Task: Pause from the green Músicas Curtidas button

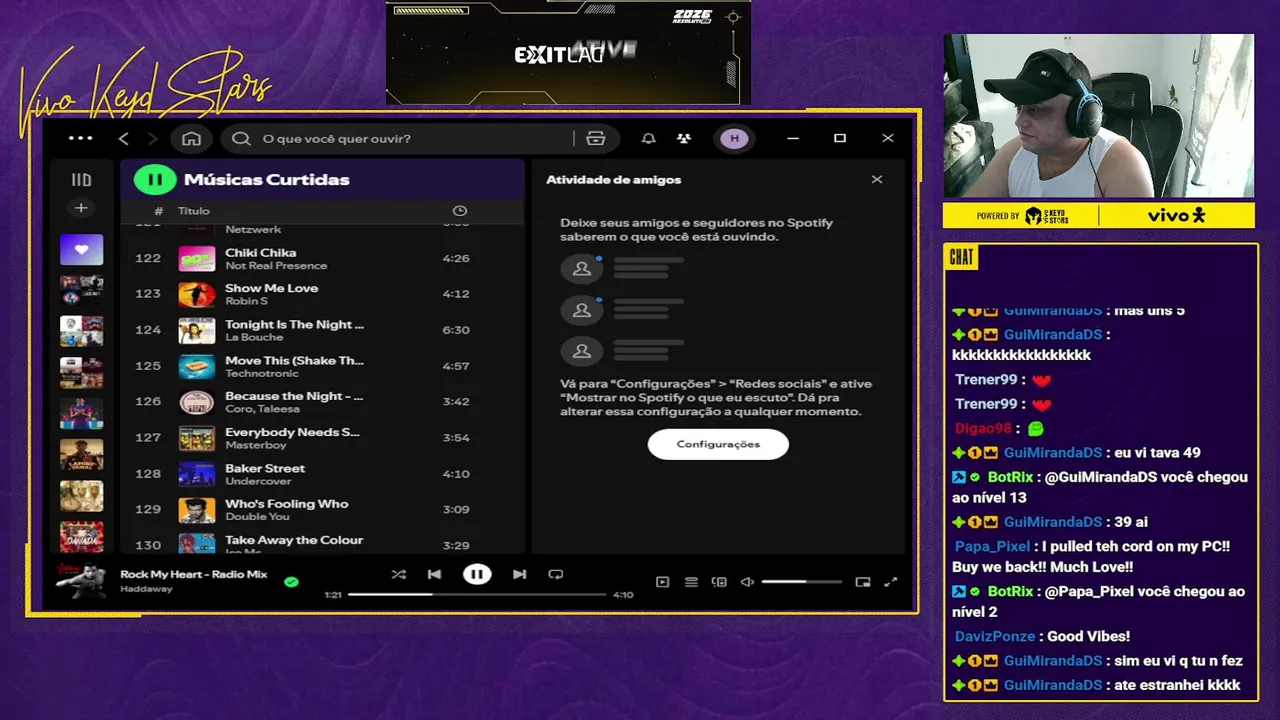Action: point(155,180)
